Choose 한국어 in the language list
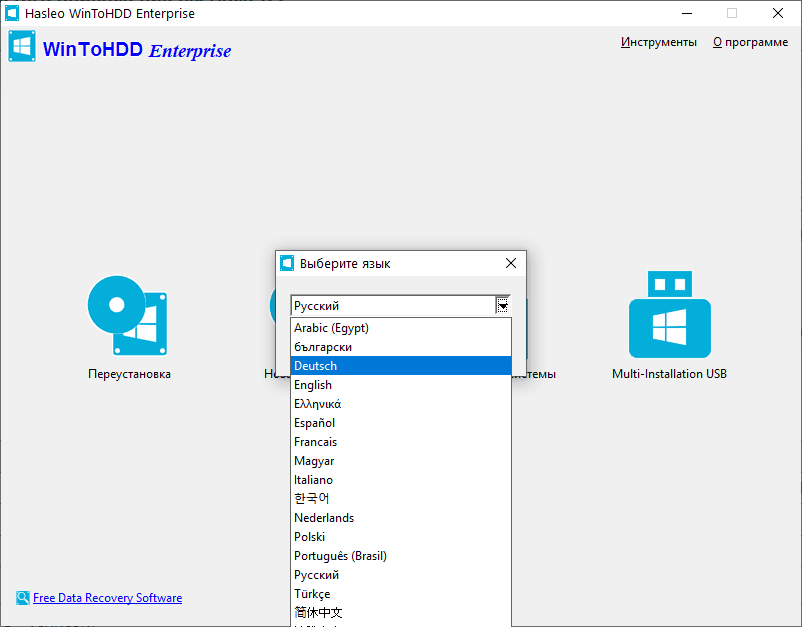The height and width of the screenshot is (627, 802). [x=401, y=499]
